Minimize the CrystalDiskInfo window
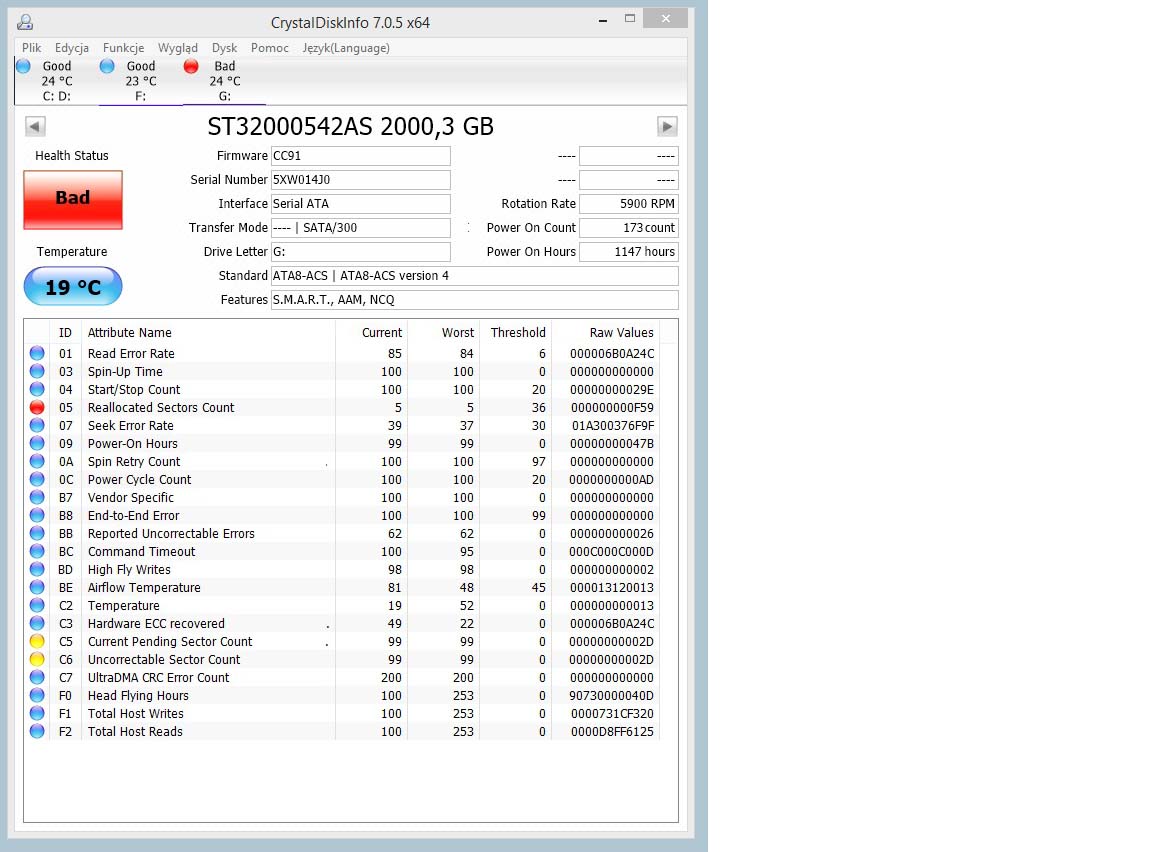 click(x=603, y=20)
